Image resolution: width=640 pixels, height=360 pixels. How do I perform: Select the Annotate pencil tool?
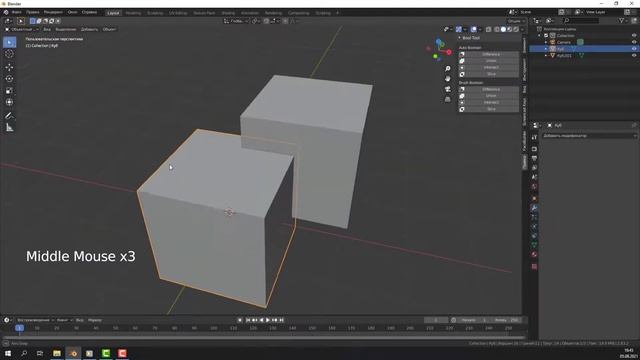tap(9, 116)
